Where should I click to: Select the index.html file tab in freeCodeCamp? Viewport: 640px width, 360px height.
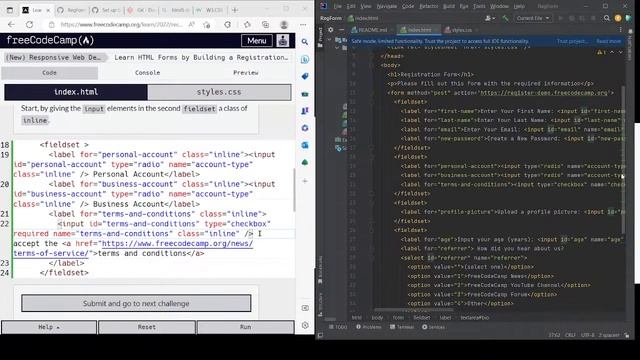click(x=76, y=92)
